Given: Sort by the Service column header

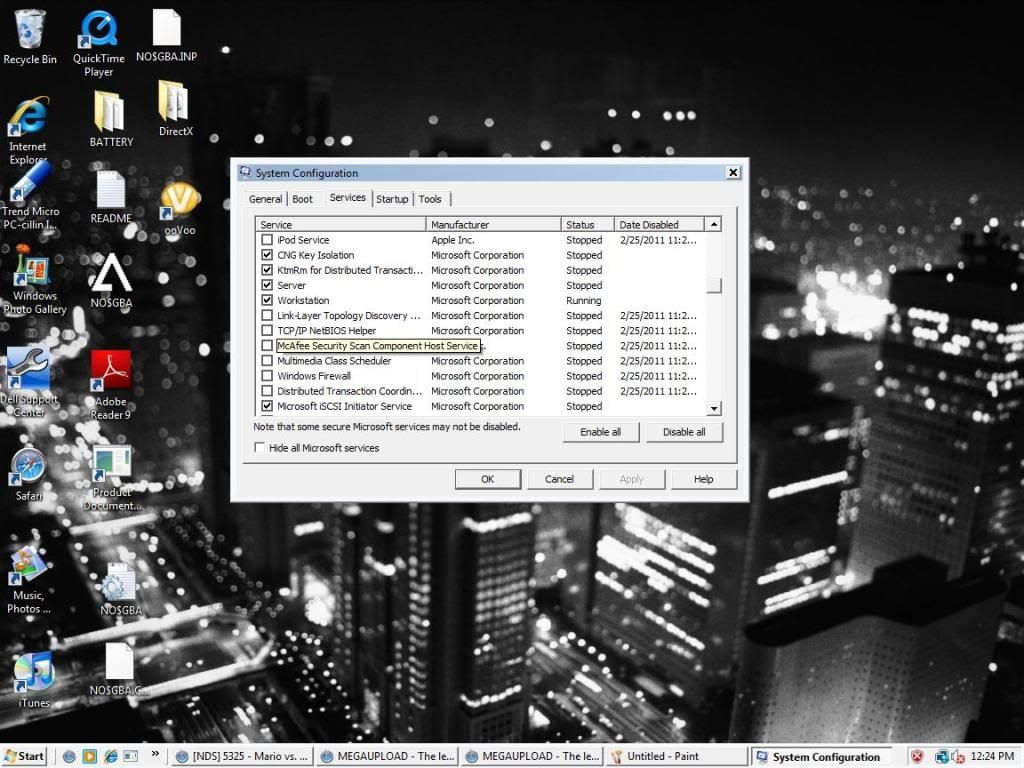Looking at the screenshot, I should click(x=340, y=224).
